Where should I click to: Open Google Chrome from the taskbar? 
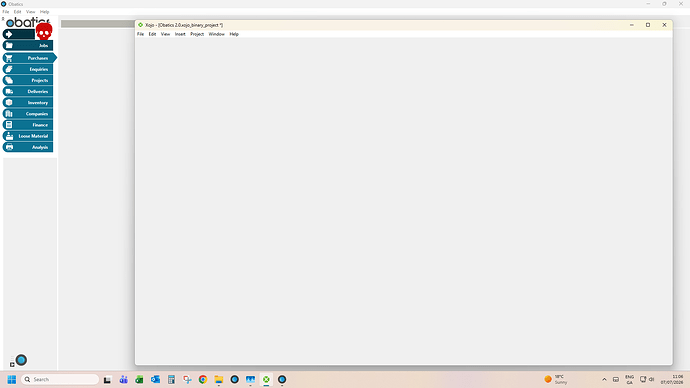[203, 379]
